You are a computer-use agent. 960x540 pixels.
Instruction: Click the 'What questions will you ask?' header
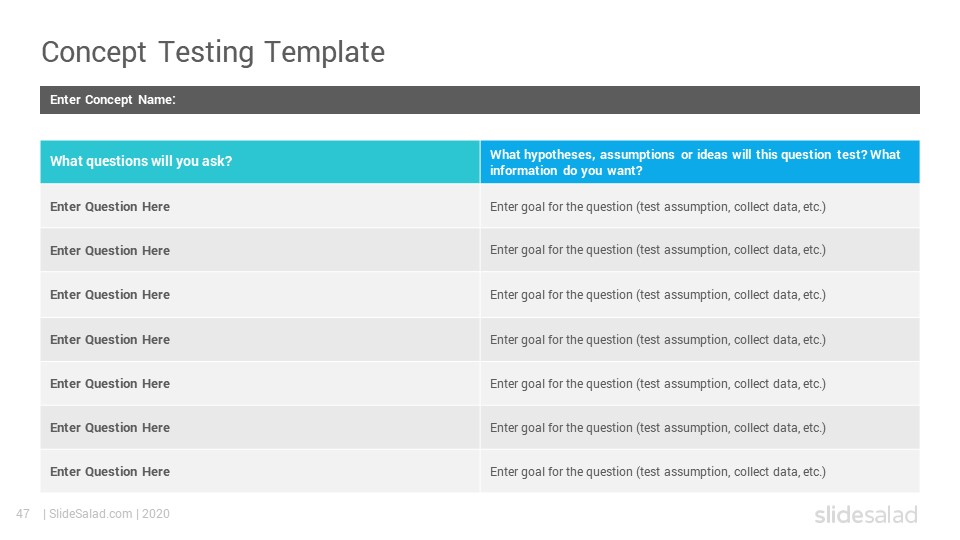coord(260,162)
